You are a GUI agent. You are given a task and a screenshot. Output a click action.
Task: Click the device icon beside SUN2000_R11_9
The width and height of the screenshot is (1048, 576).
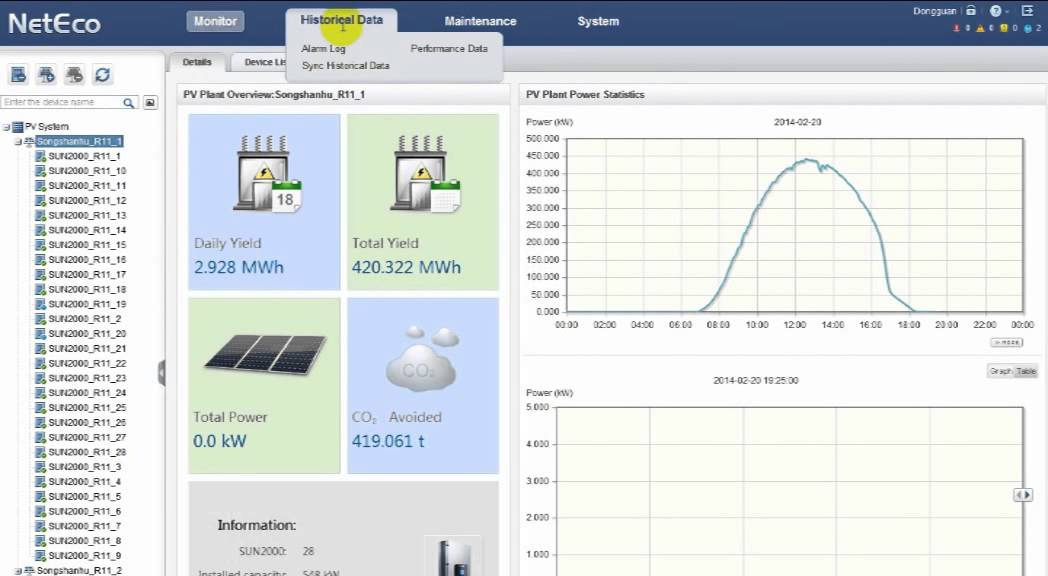40,555
